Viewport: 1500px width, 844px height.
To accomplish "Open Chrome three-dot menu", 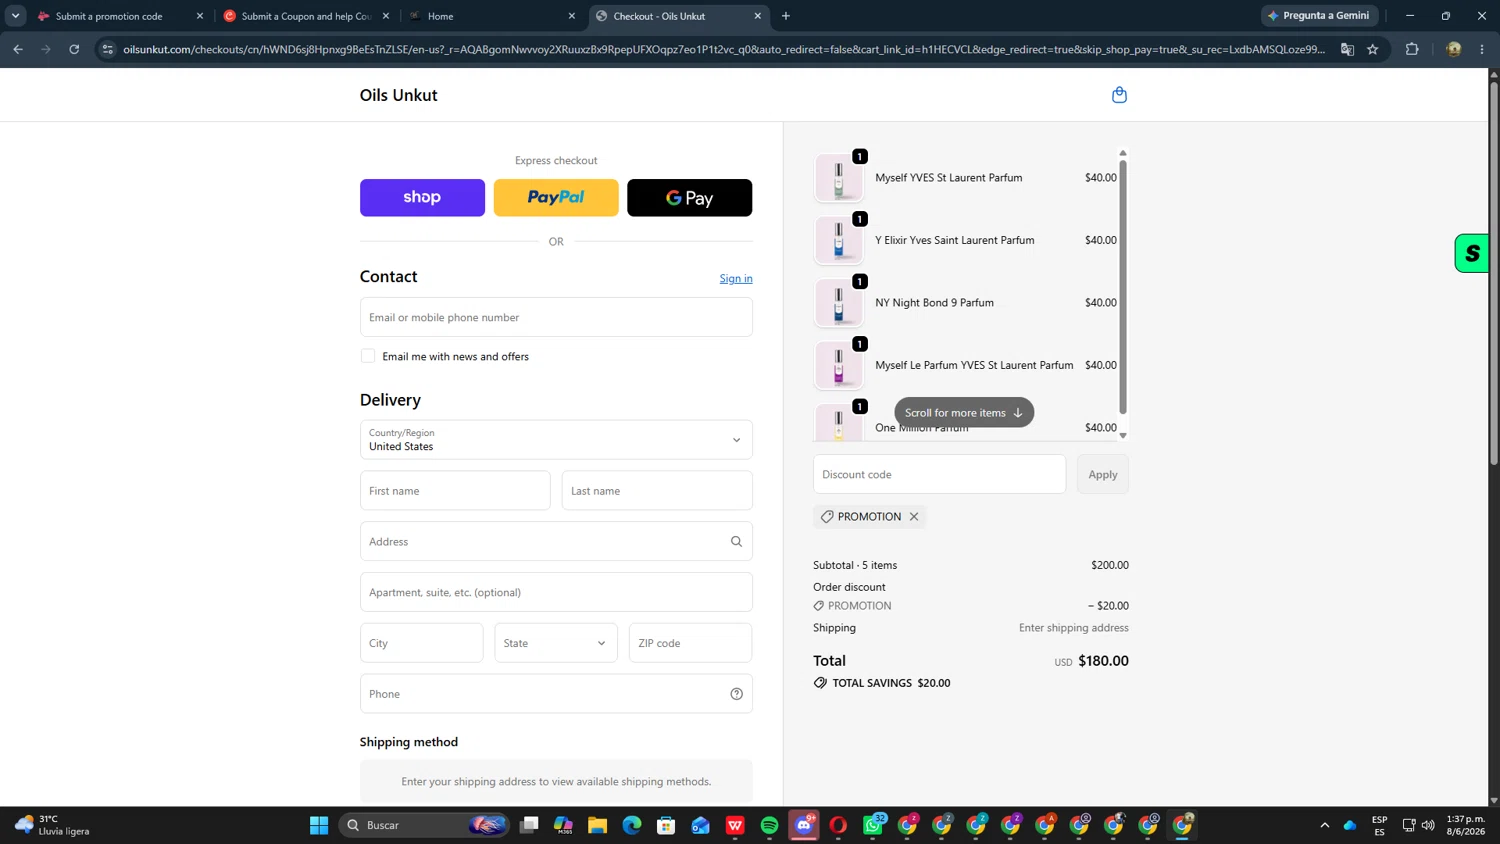I will pyautogui.click(x=1482, y=49).
